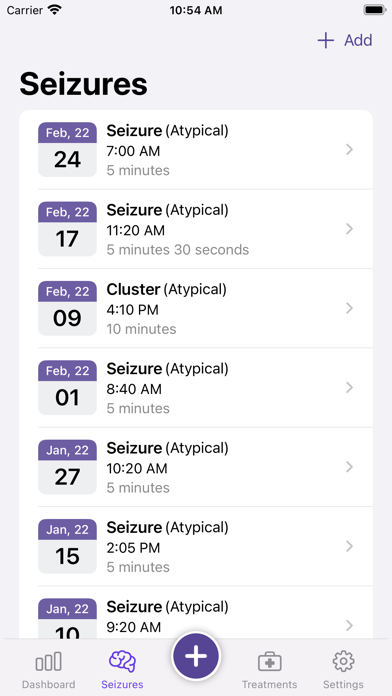Expand the 7:00 AM seizure chevron
The width and height of the screenshot is (392, 696).
(349, 150)
